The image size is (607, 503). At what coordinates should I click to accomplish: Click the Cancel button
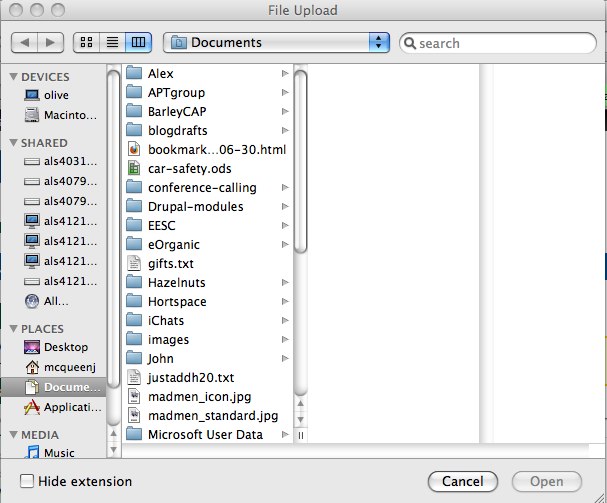pos(463,481)
